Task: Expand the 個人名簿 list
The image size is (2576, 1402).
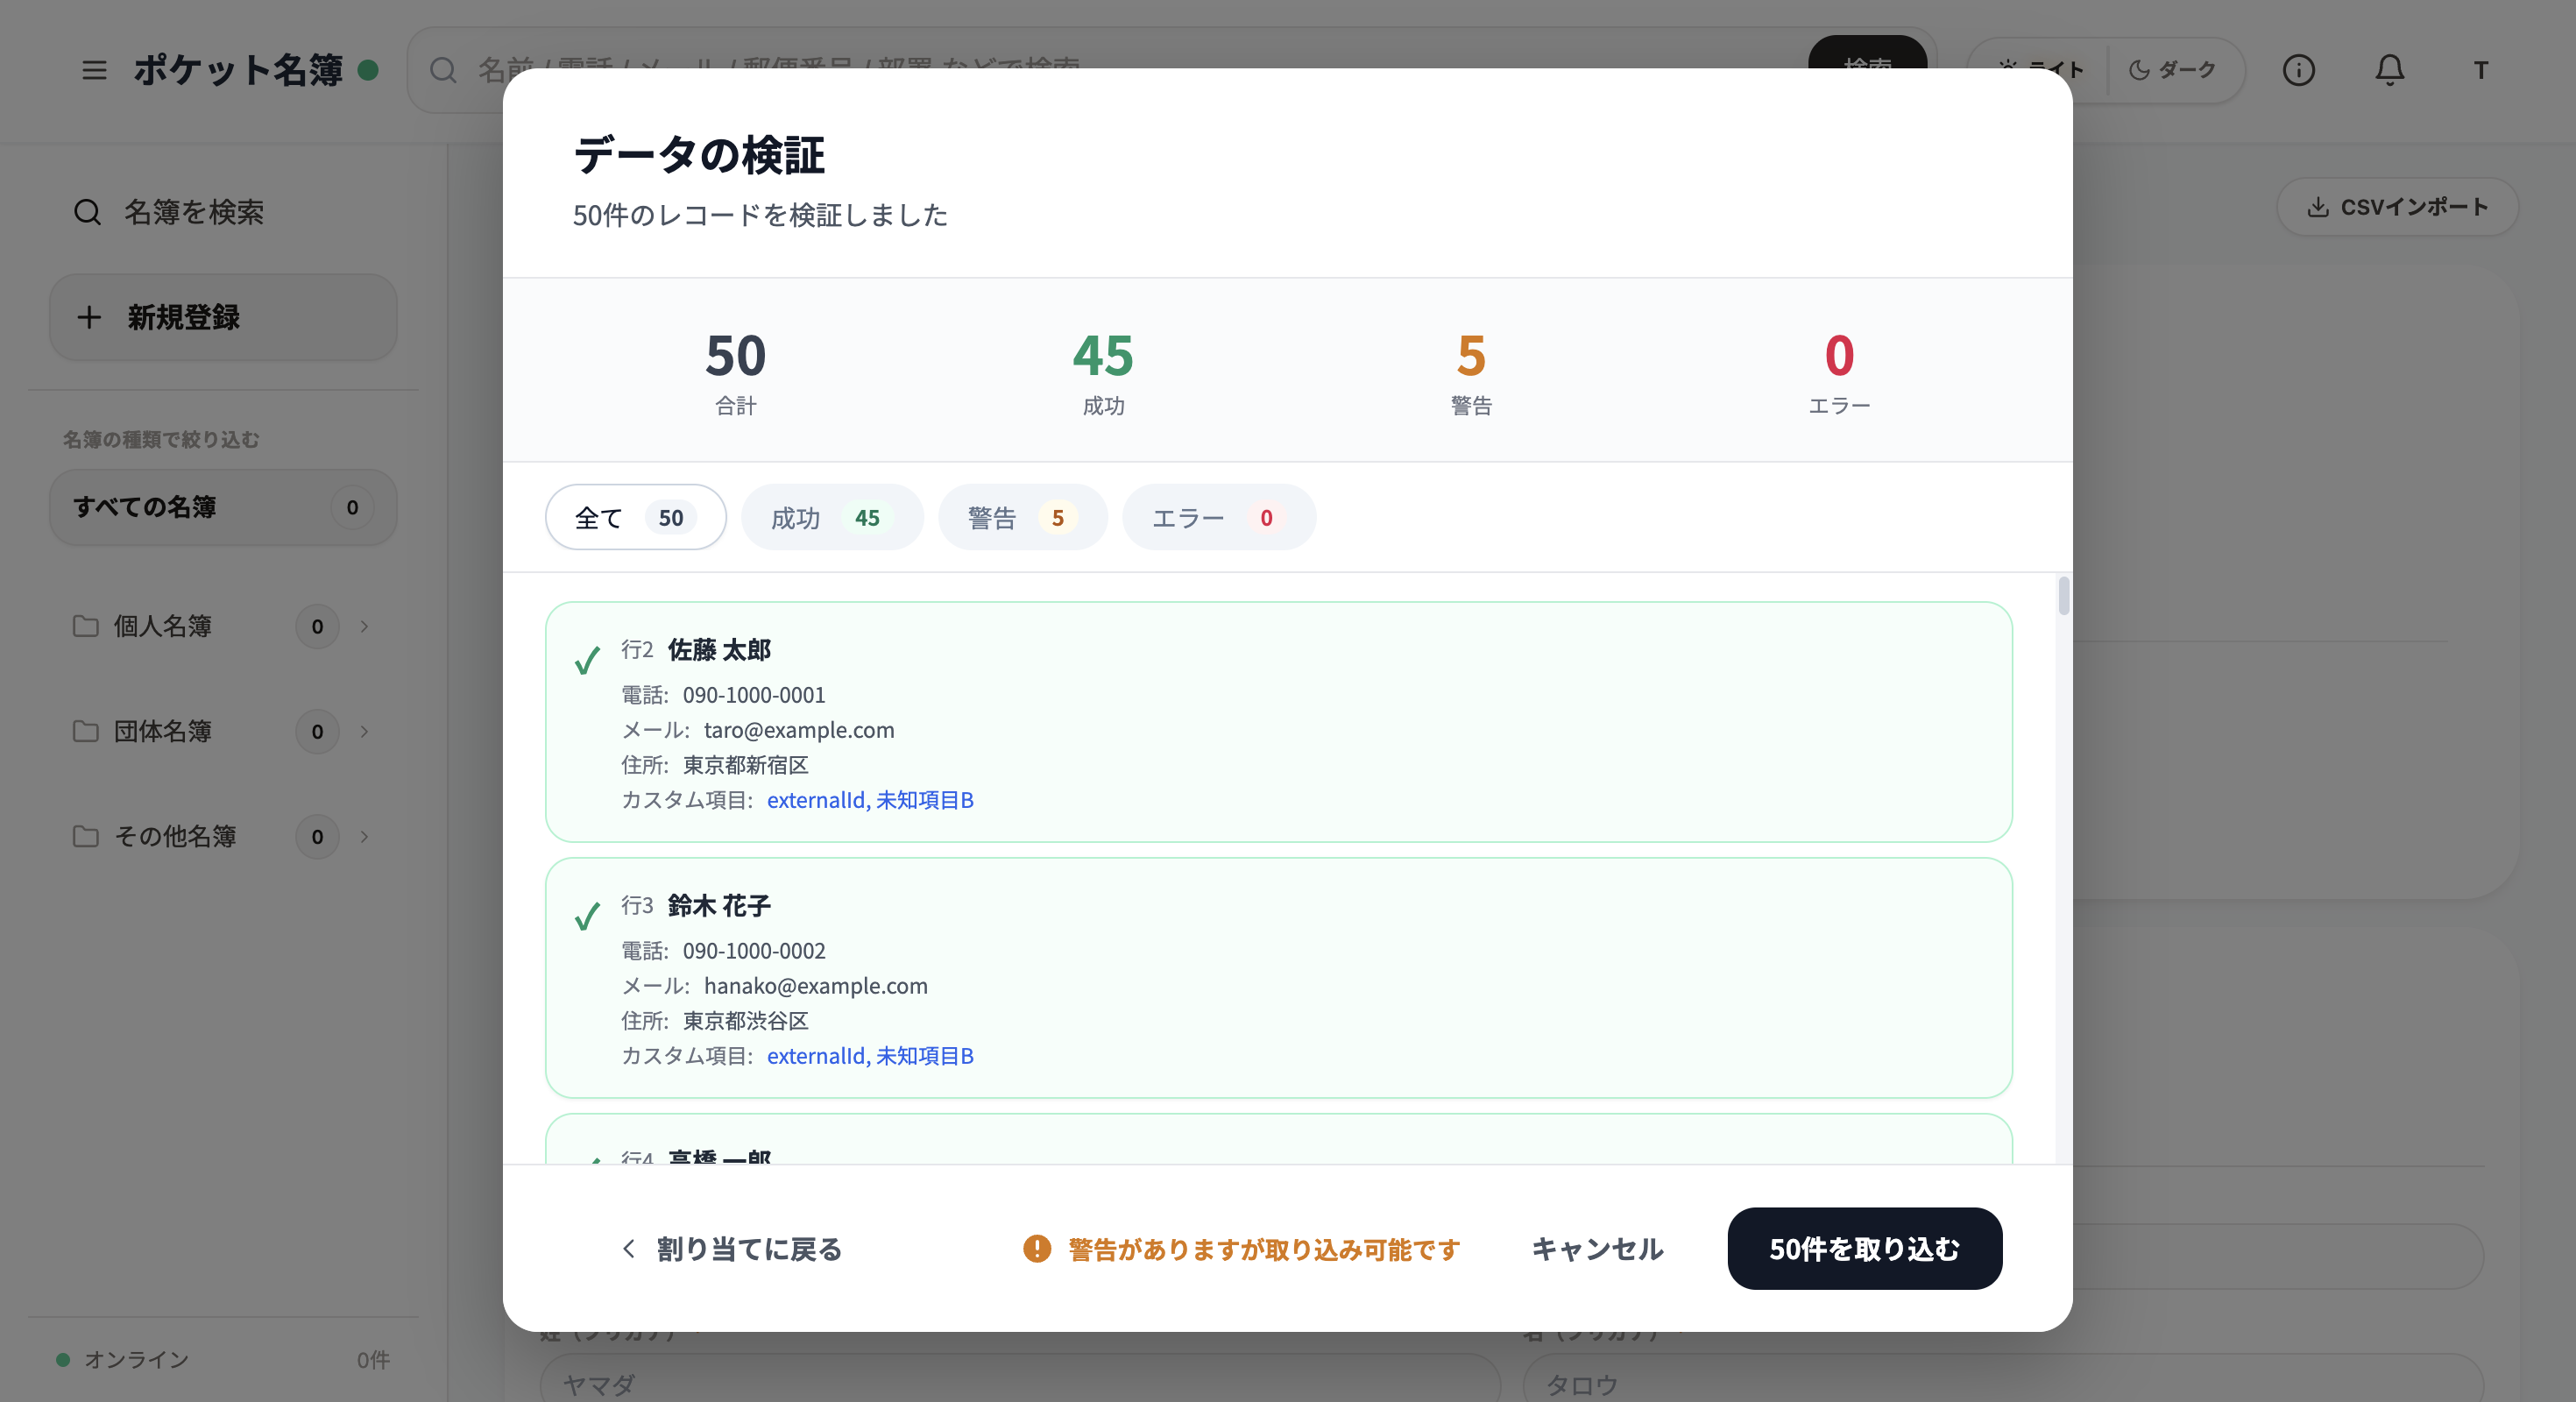Action: pyautogui.click(x=364, y=626)
